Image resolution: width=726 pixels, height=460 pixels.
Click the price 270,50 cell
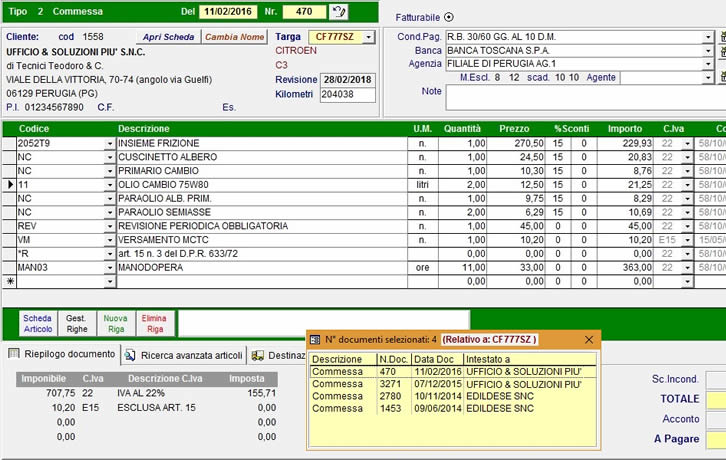tap(516, 144)
